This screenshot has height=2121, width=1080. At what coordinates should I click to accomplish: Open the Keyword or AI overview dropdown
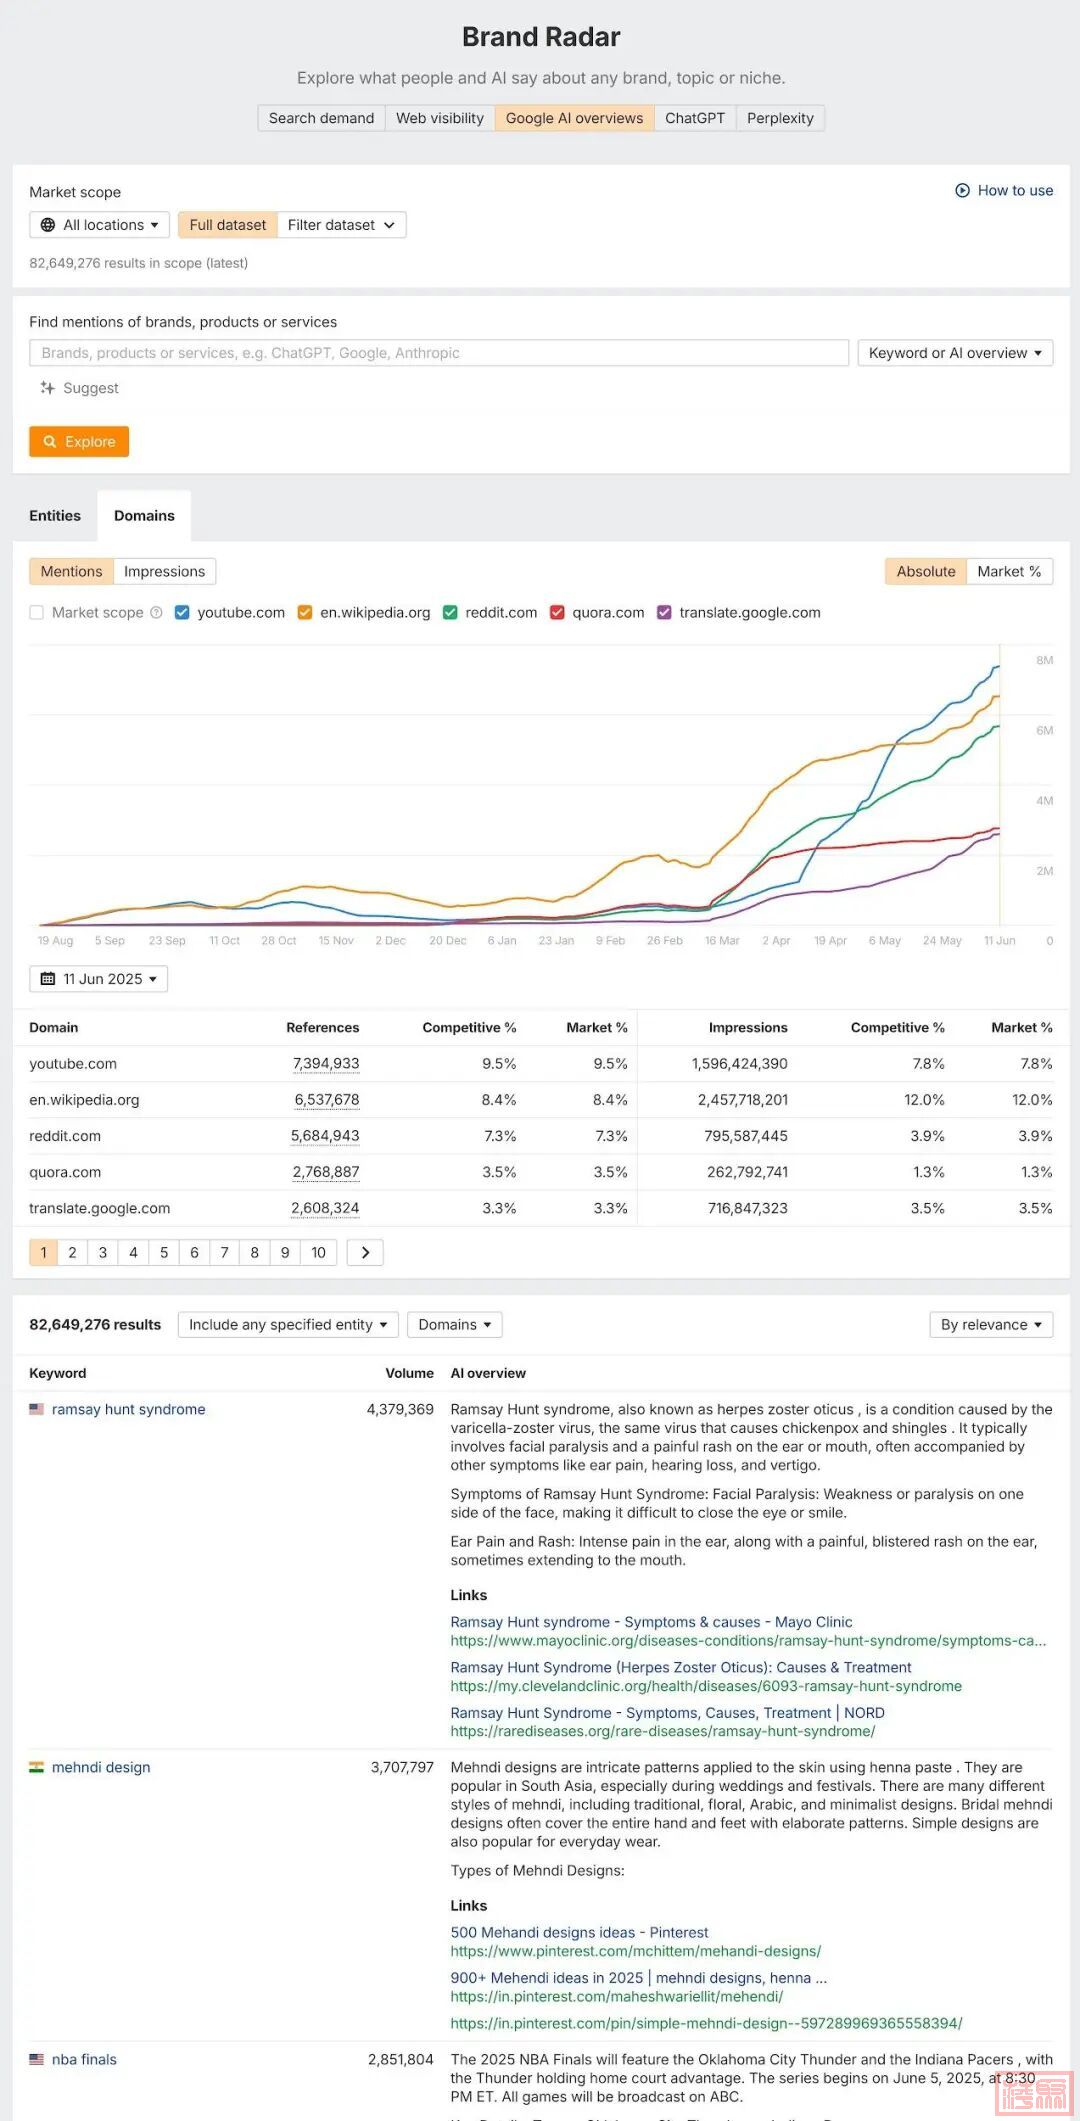(x=954, y=353)
